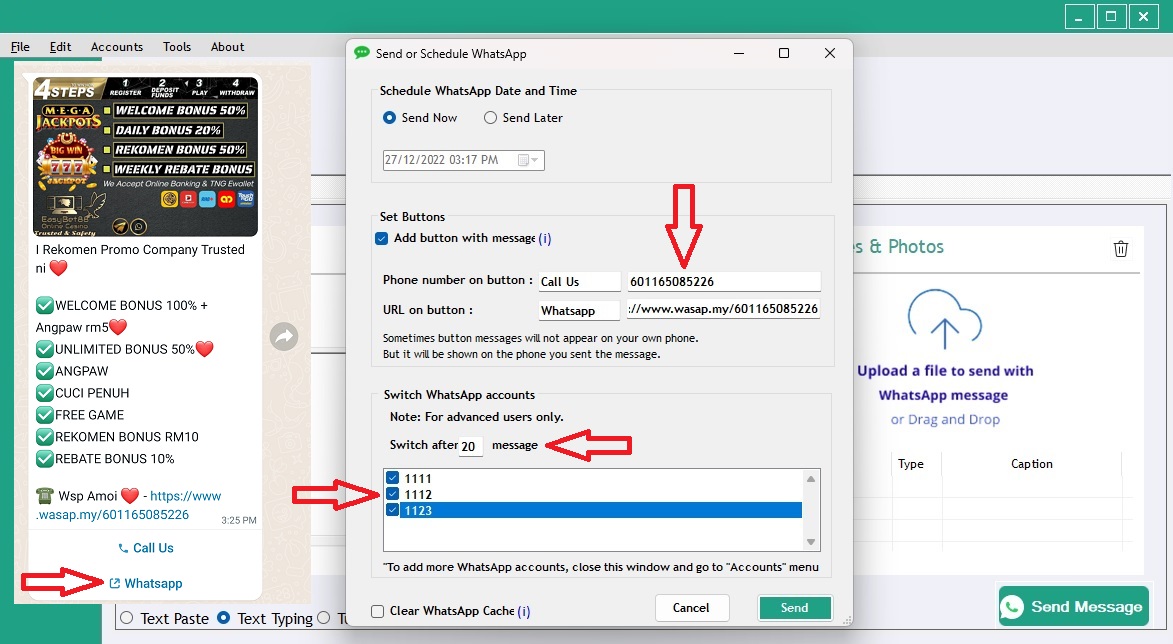This screenshot has width=1173, height=644.
Task: Click the green Send Message button
Action: (1074, 607)
